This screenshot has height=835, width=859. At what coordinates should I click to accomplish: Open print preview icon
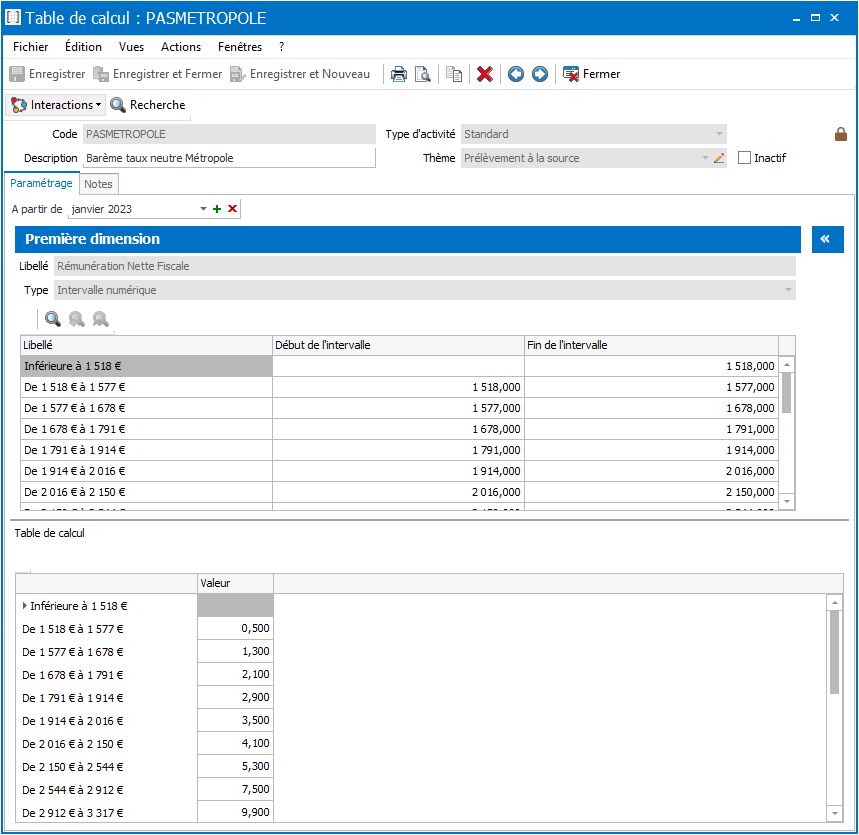pyautogui.click(x=422, y=74)
